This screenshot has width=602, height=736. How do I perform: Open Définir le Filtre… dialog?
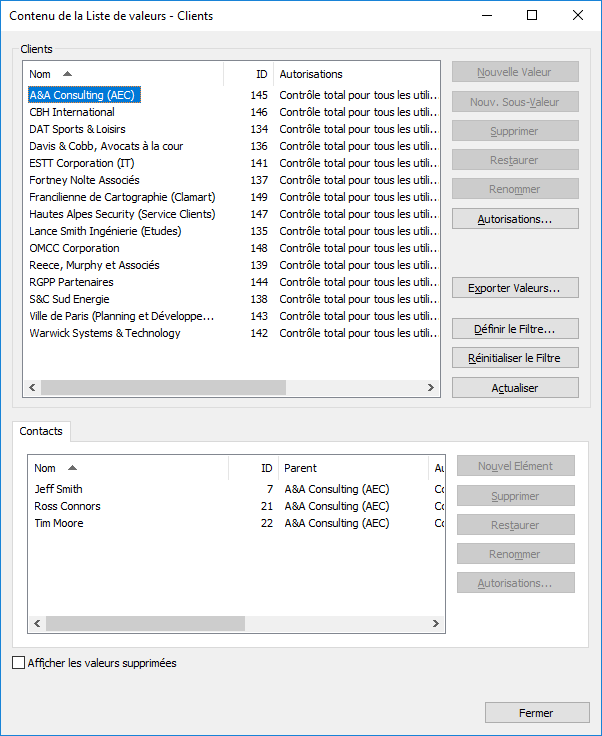(x=515, y=329)
